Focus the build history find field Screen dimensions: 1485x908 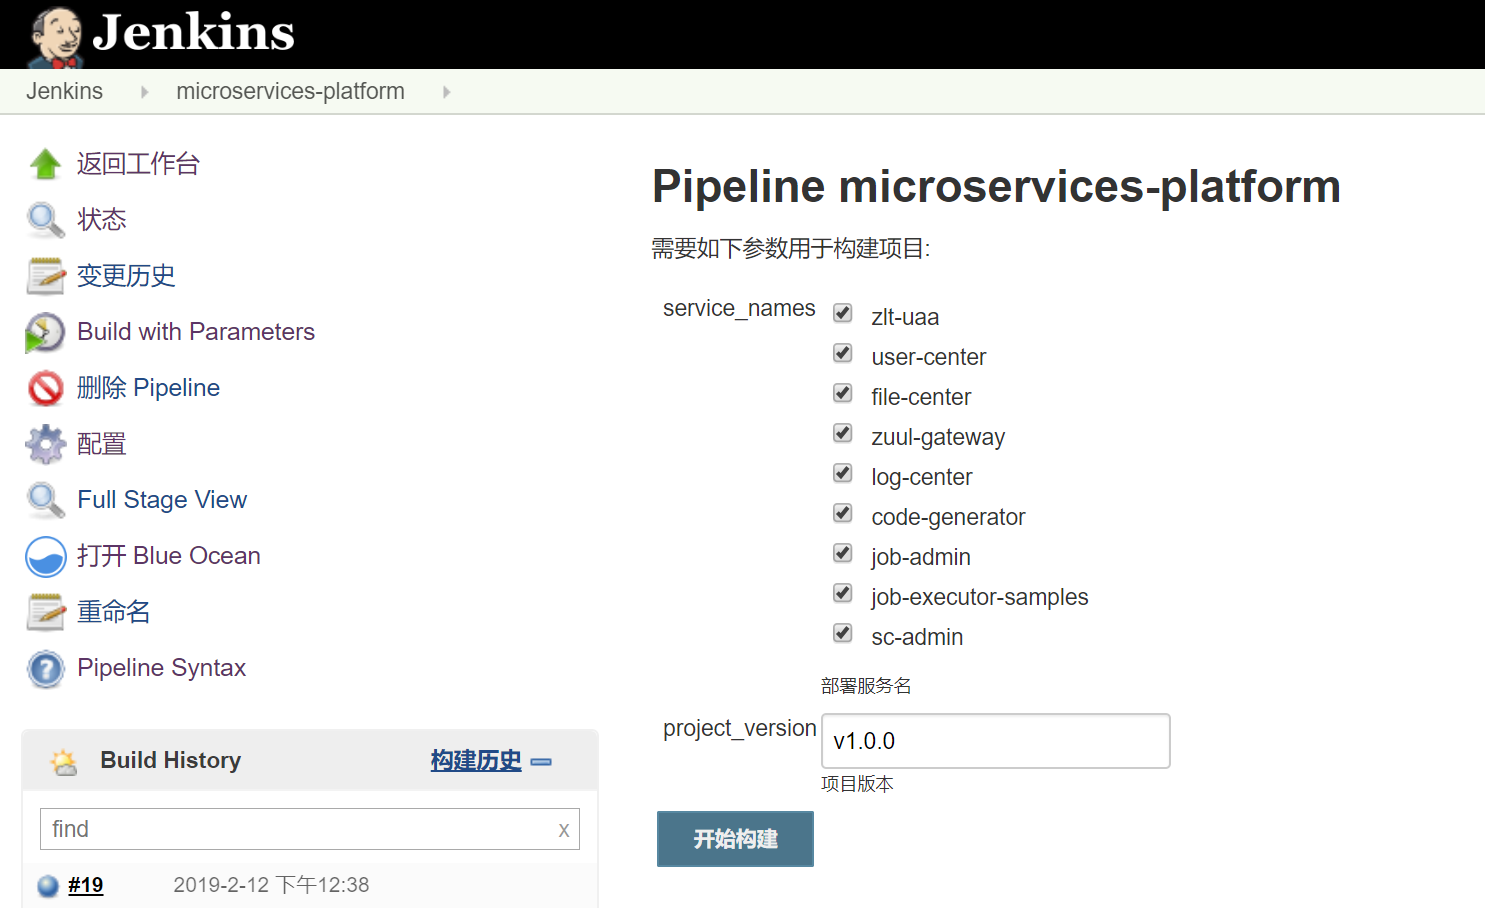[x=310, y=829]
